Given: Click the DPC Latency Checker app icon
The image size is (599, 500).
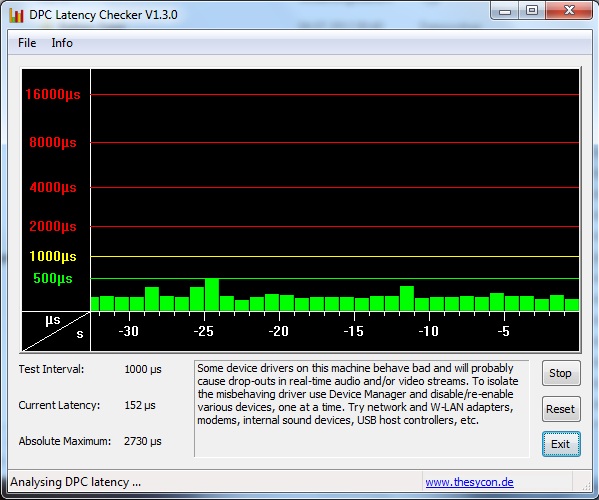Looking at the screenshot, I should 16,15.
